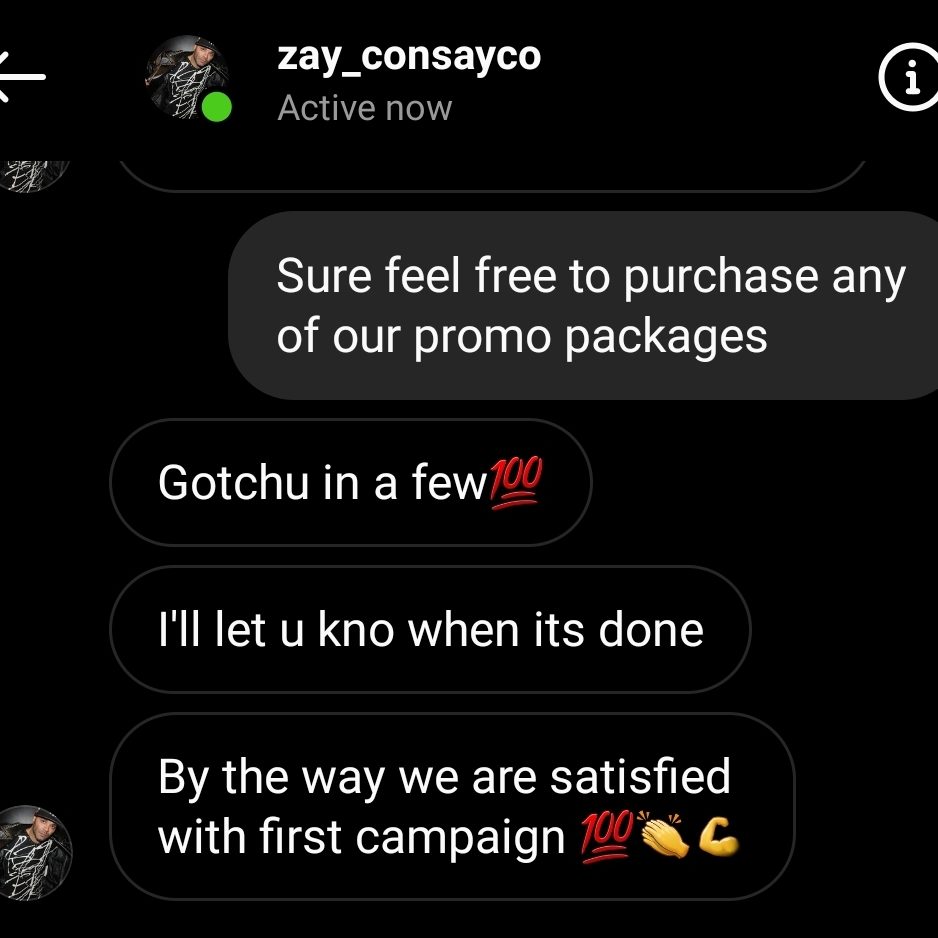
Task: Tap the clipped avatar above the chat
Action: point(35,176)
